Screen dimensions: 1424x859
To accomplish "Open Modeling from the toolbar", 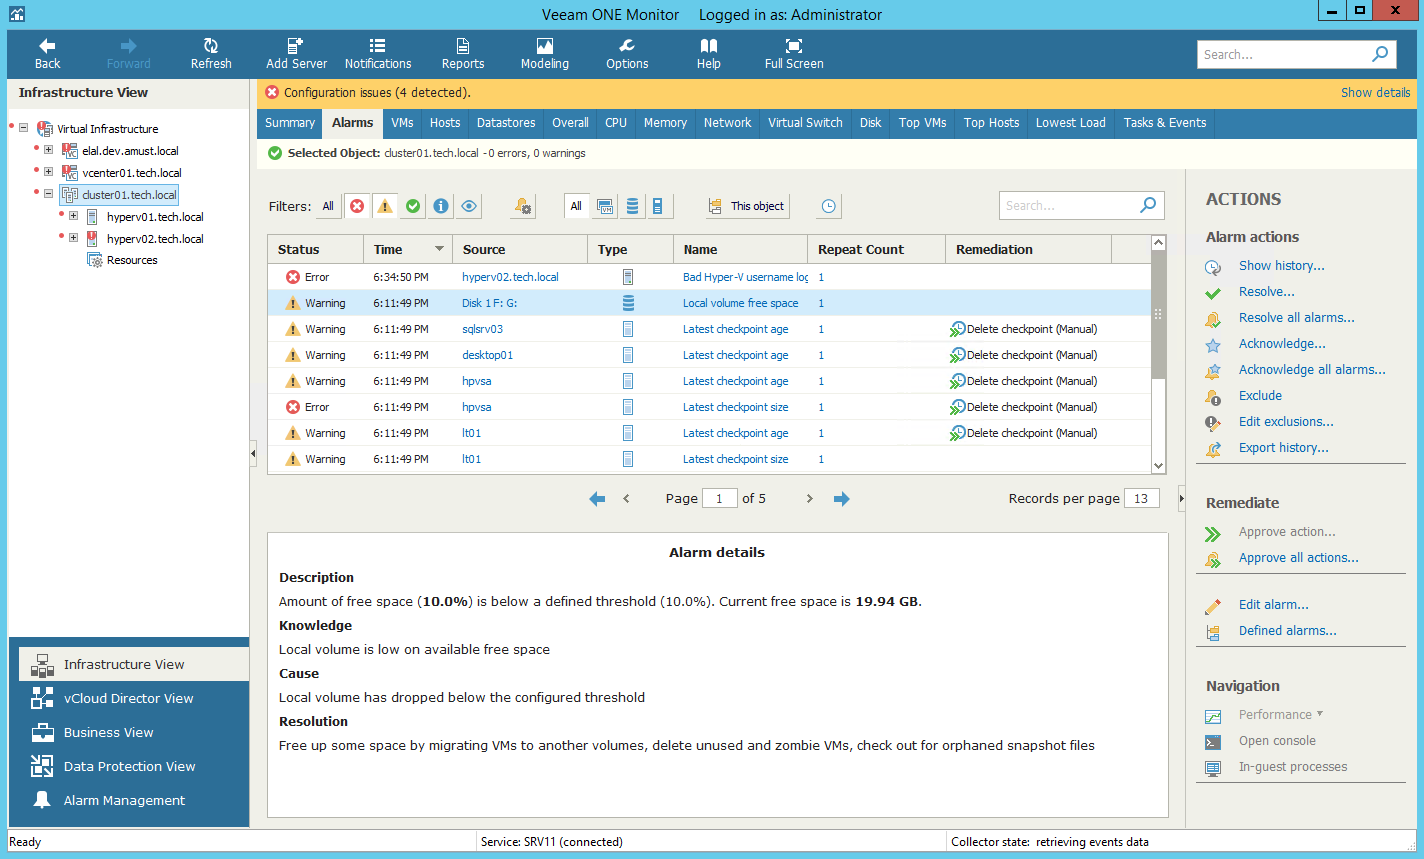I will (x=545, y=54).
